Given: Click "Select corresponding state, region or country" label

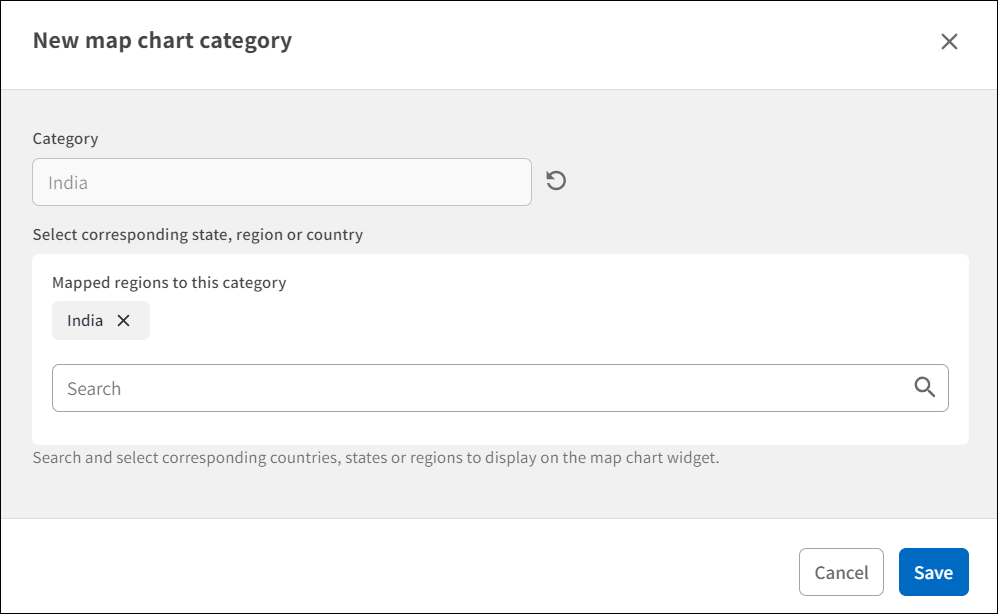Looking at the screenshot, I should [x=197, y=235].
